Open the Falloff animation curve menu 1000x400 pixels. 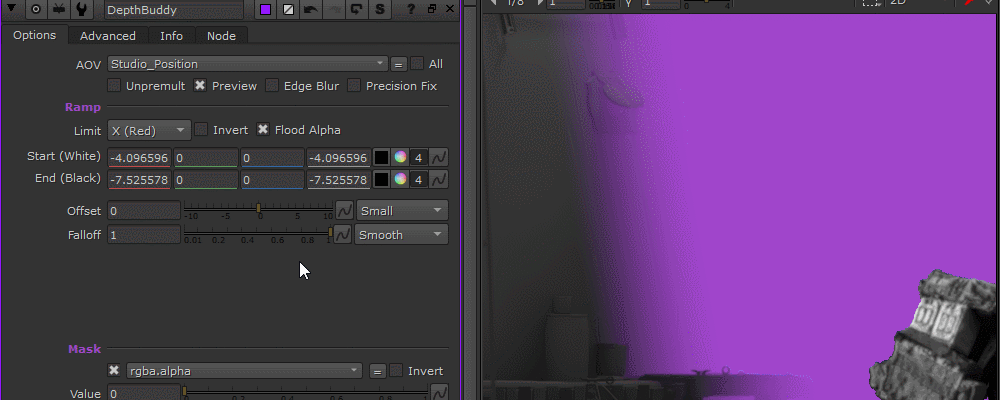[342, 234]
